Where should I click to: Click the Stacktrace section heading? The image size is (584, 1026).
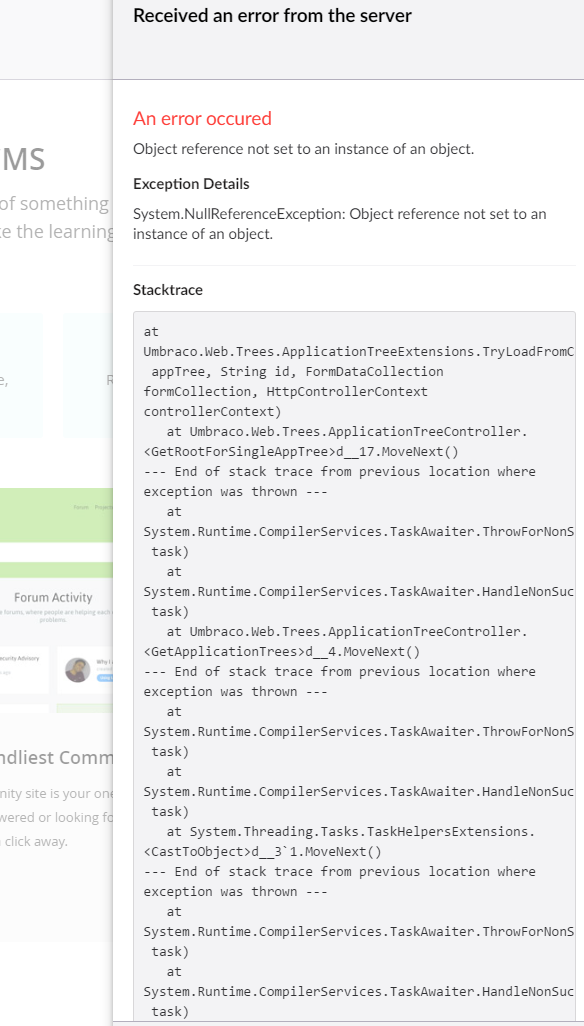pyautogui.click(x=167, y=290)
